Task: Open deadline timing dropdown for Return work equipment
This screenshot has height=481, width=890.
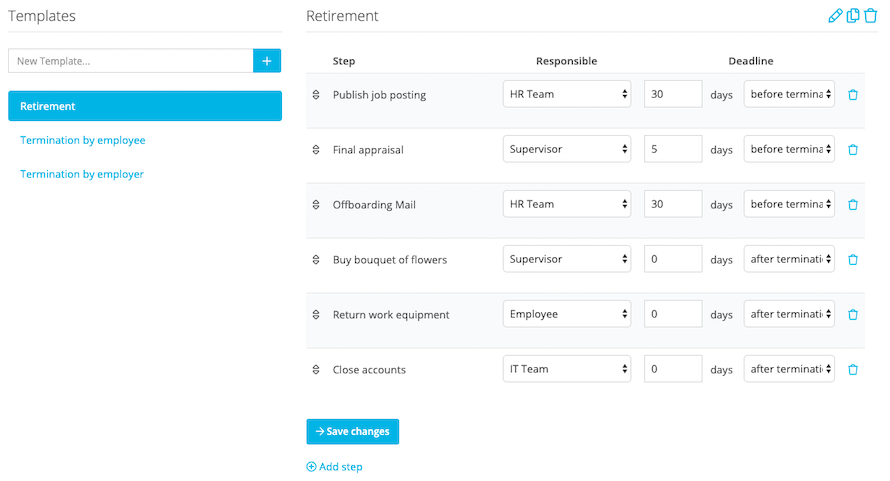Action: point(789,314)
